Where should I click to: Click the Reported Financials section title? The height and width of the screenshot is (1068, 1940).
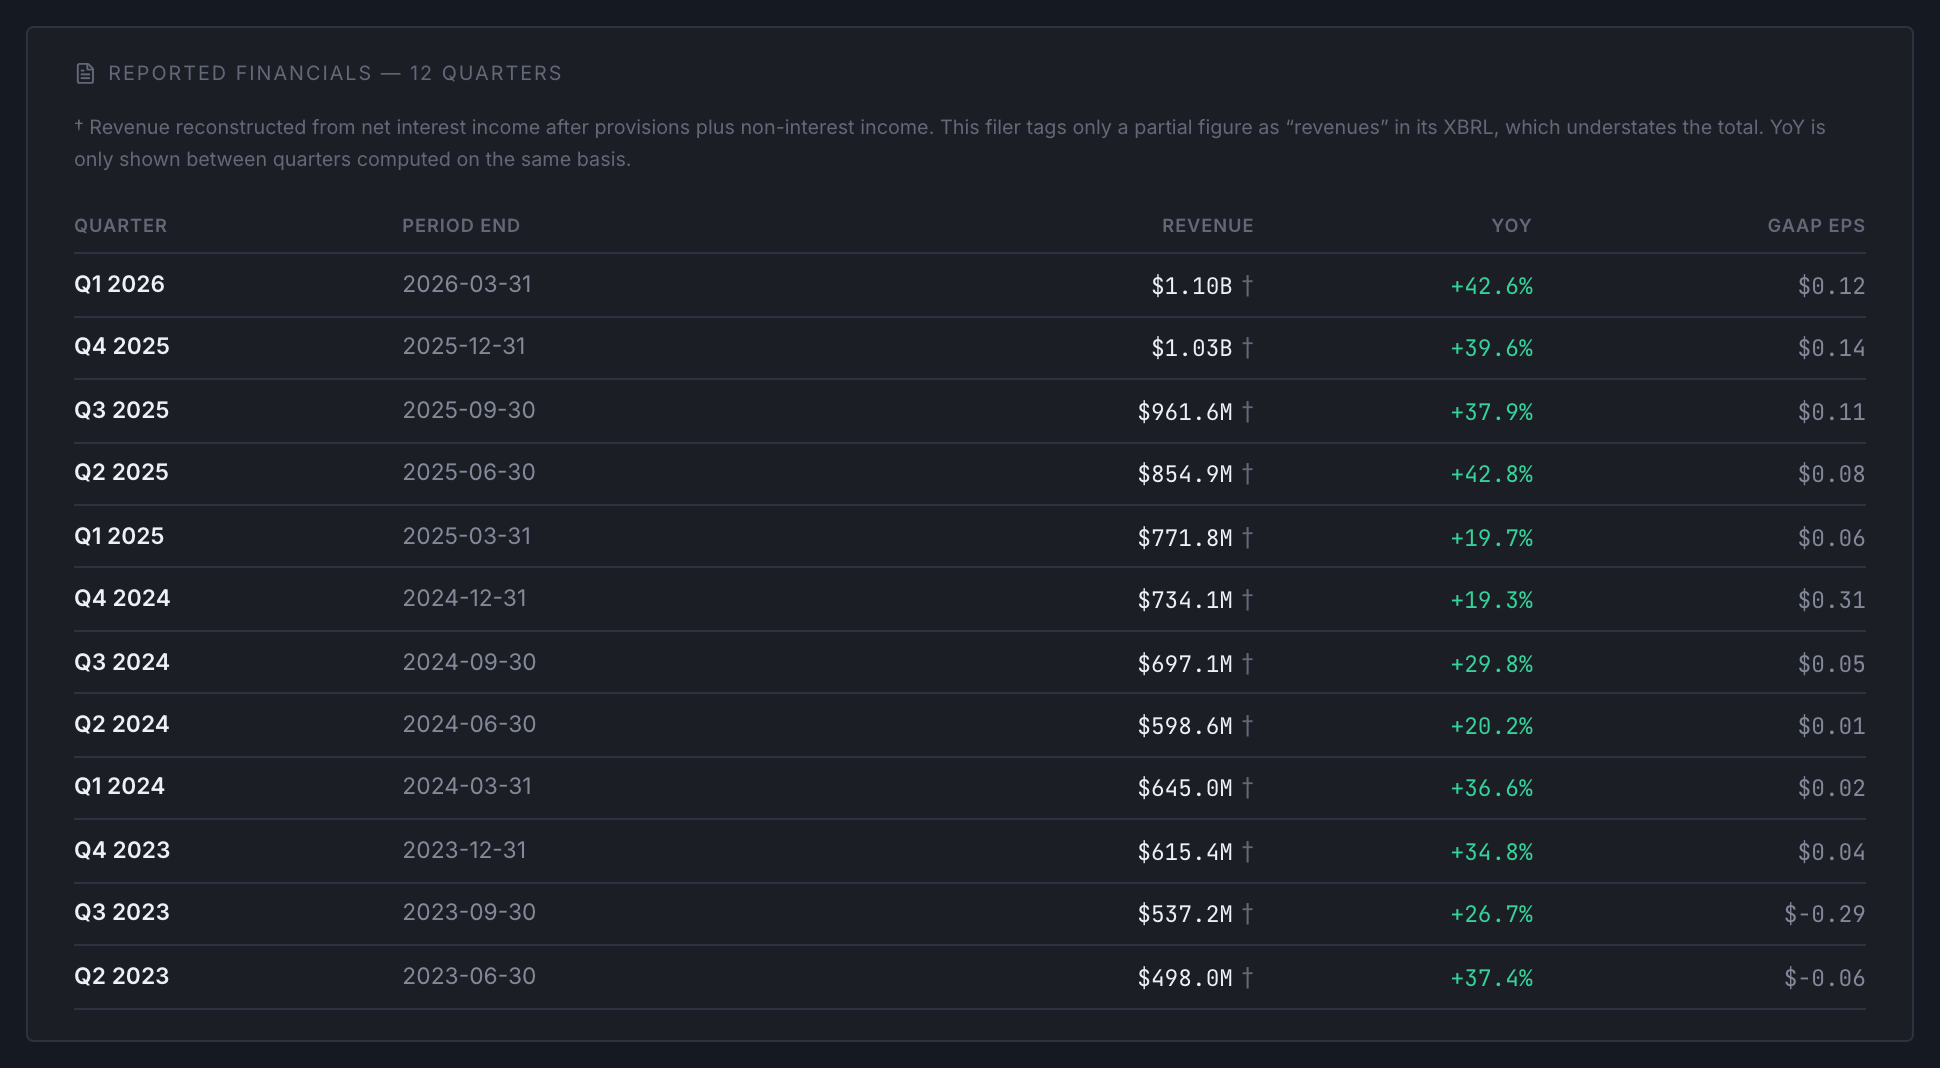(335, 73)
